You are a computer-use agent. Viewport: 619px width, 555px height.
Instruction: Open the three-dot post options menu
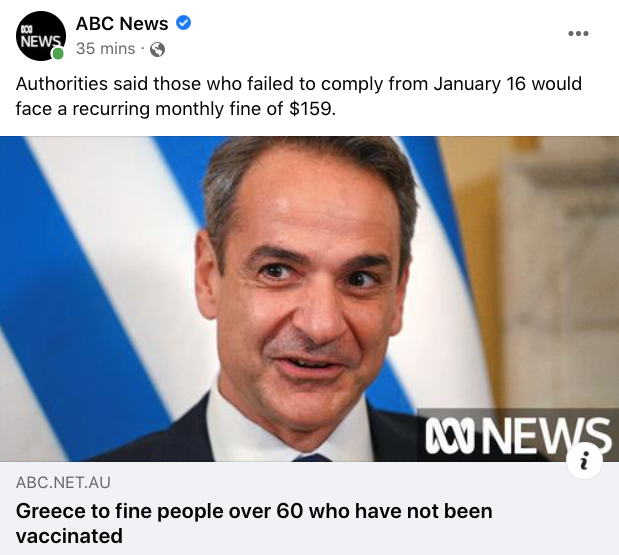(x=578, y=34)
